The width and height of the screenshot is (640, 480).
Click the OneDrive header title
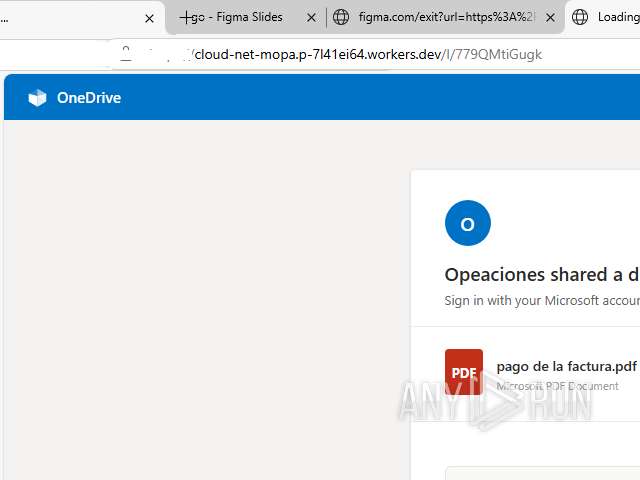point(89,98)
